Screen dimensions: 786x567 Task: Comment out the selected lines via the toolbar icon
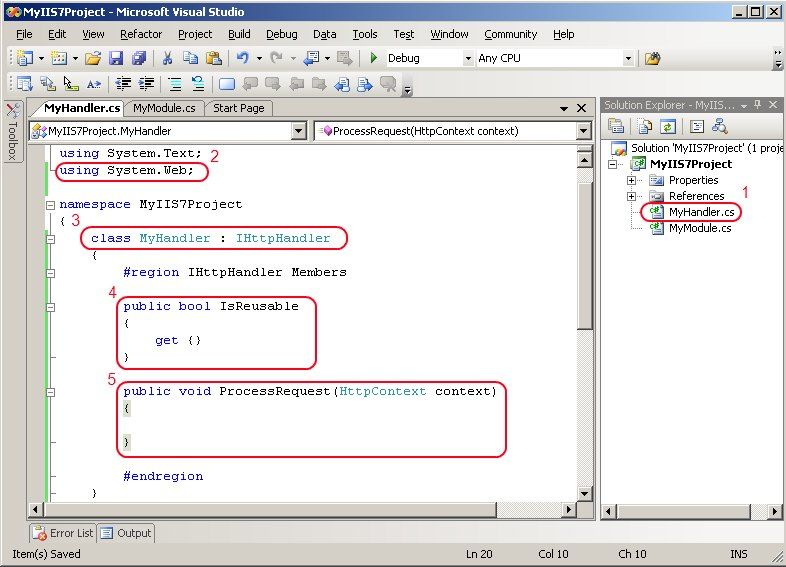[x=174, y=84]
